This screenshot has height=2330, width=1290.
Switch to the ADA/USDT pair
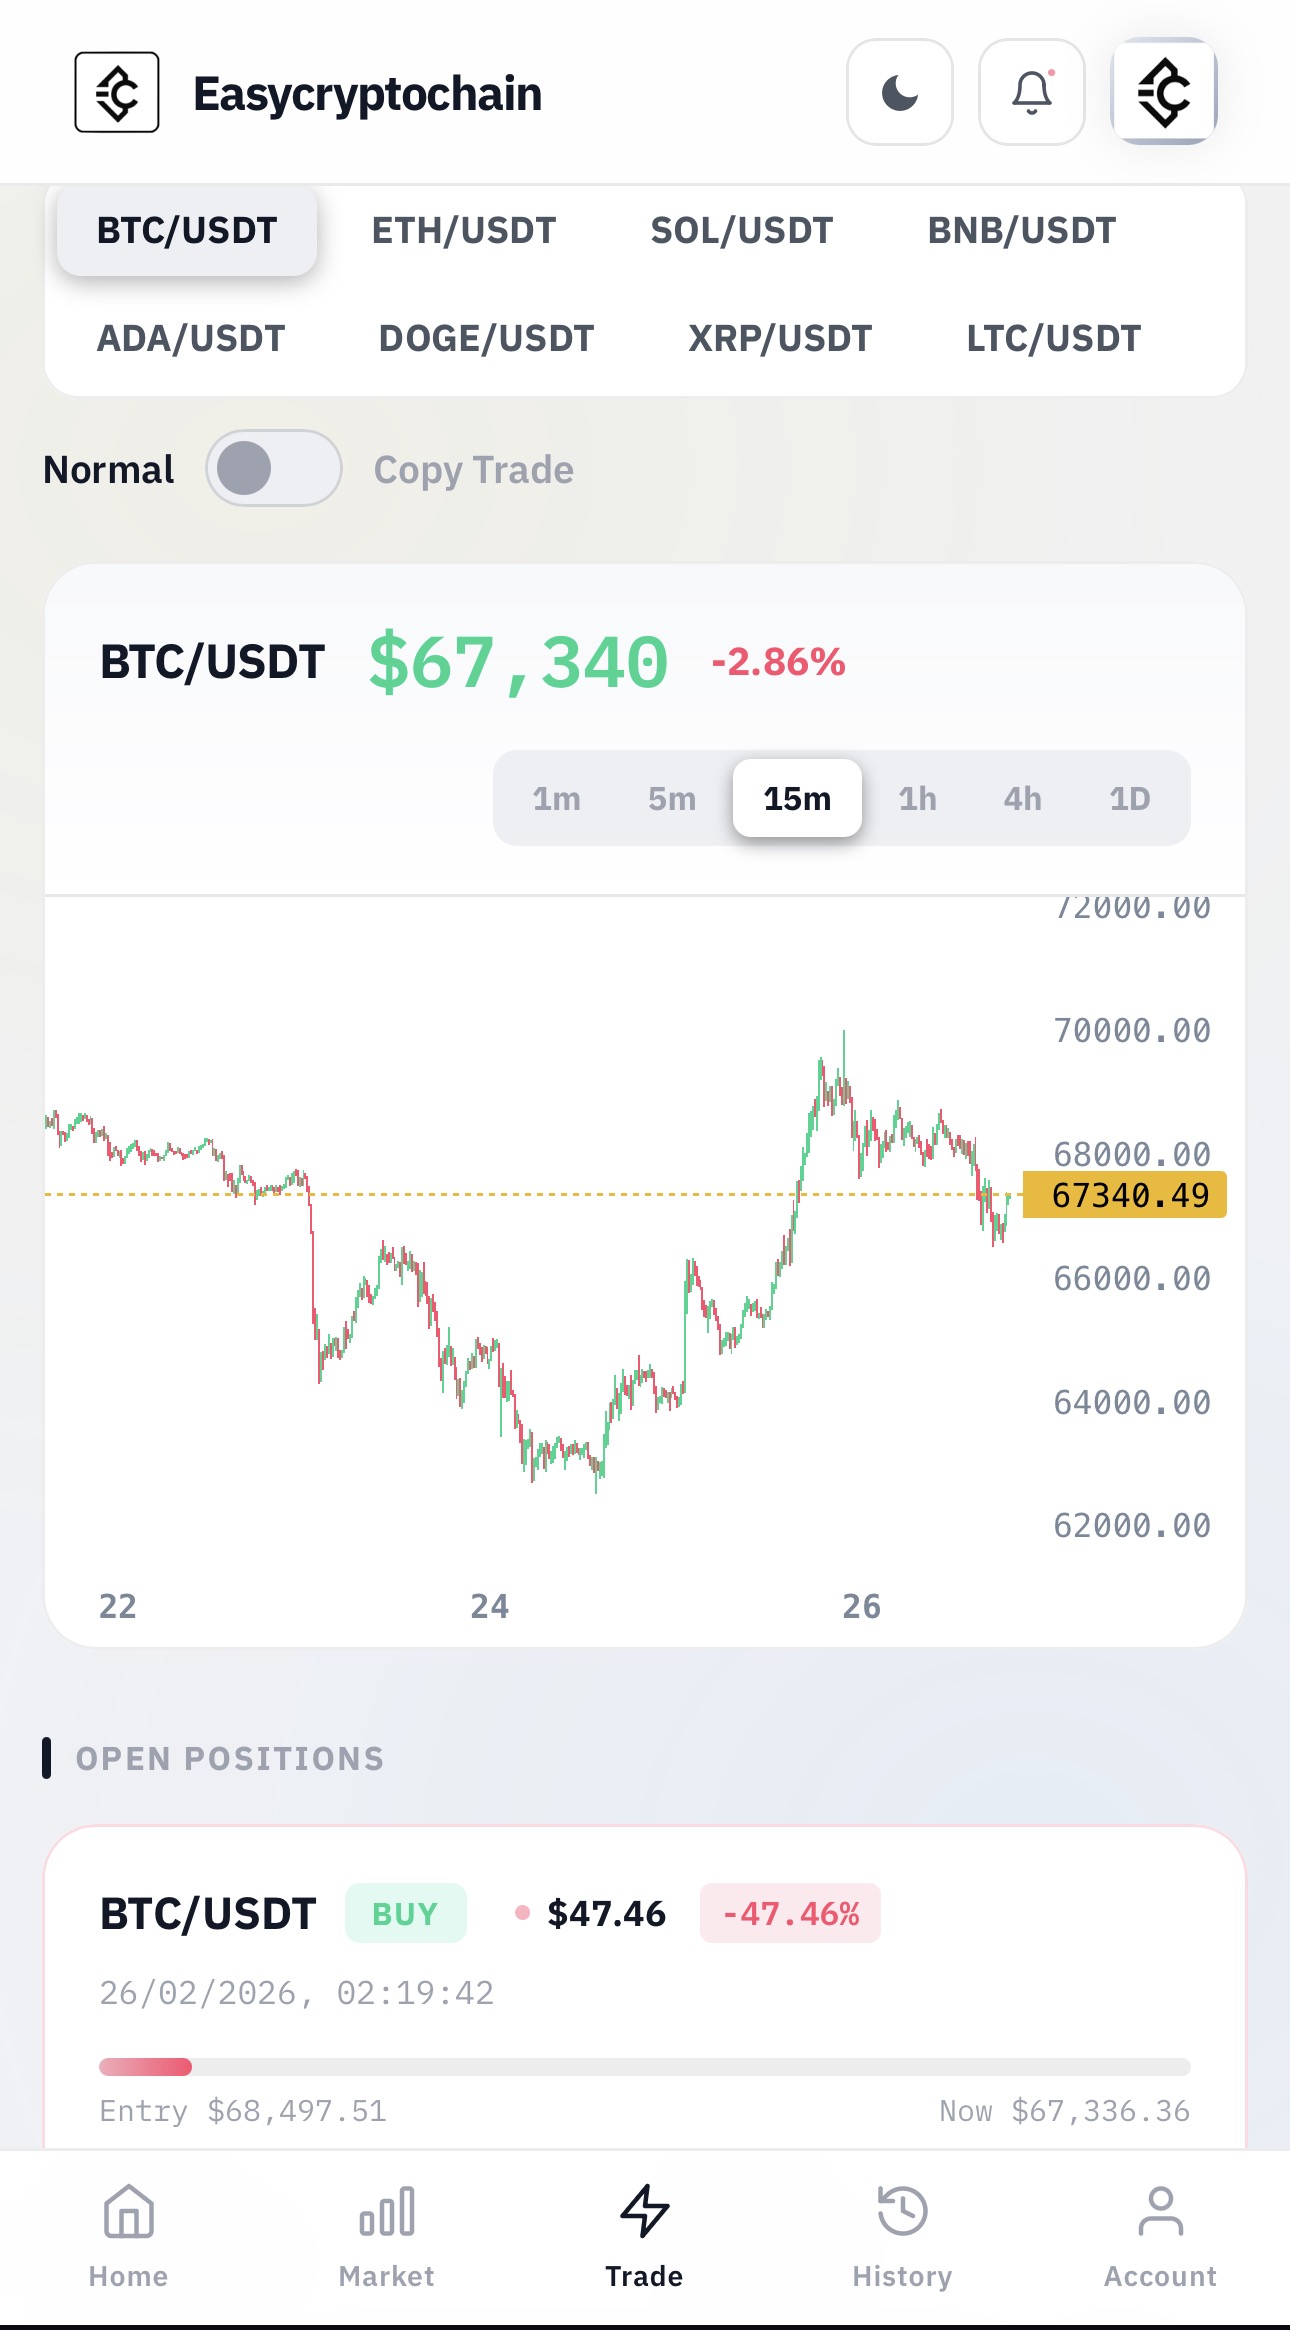(189, 338)
